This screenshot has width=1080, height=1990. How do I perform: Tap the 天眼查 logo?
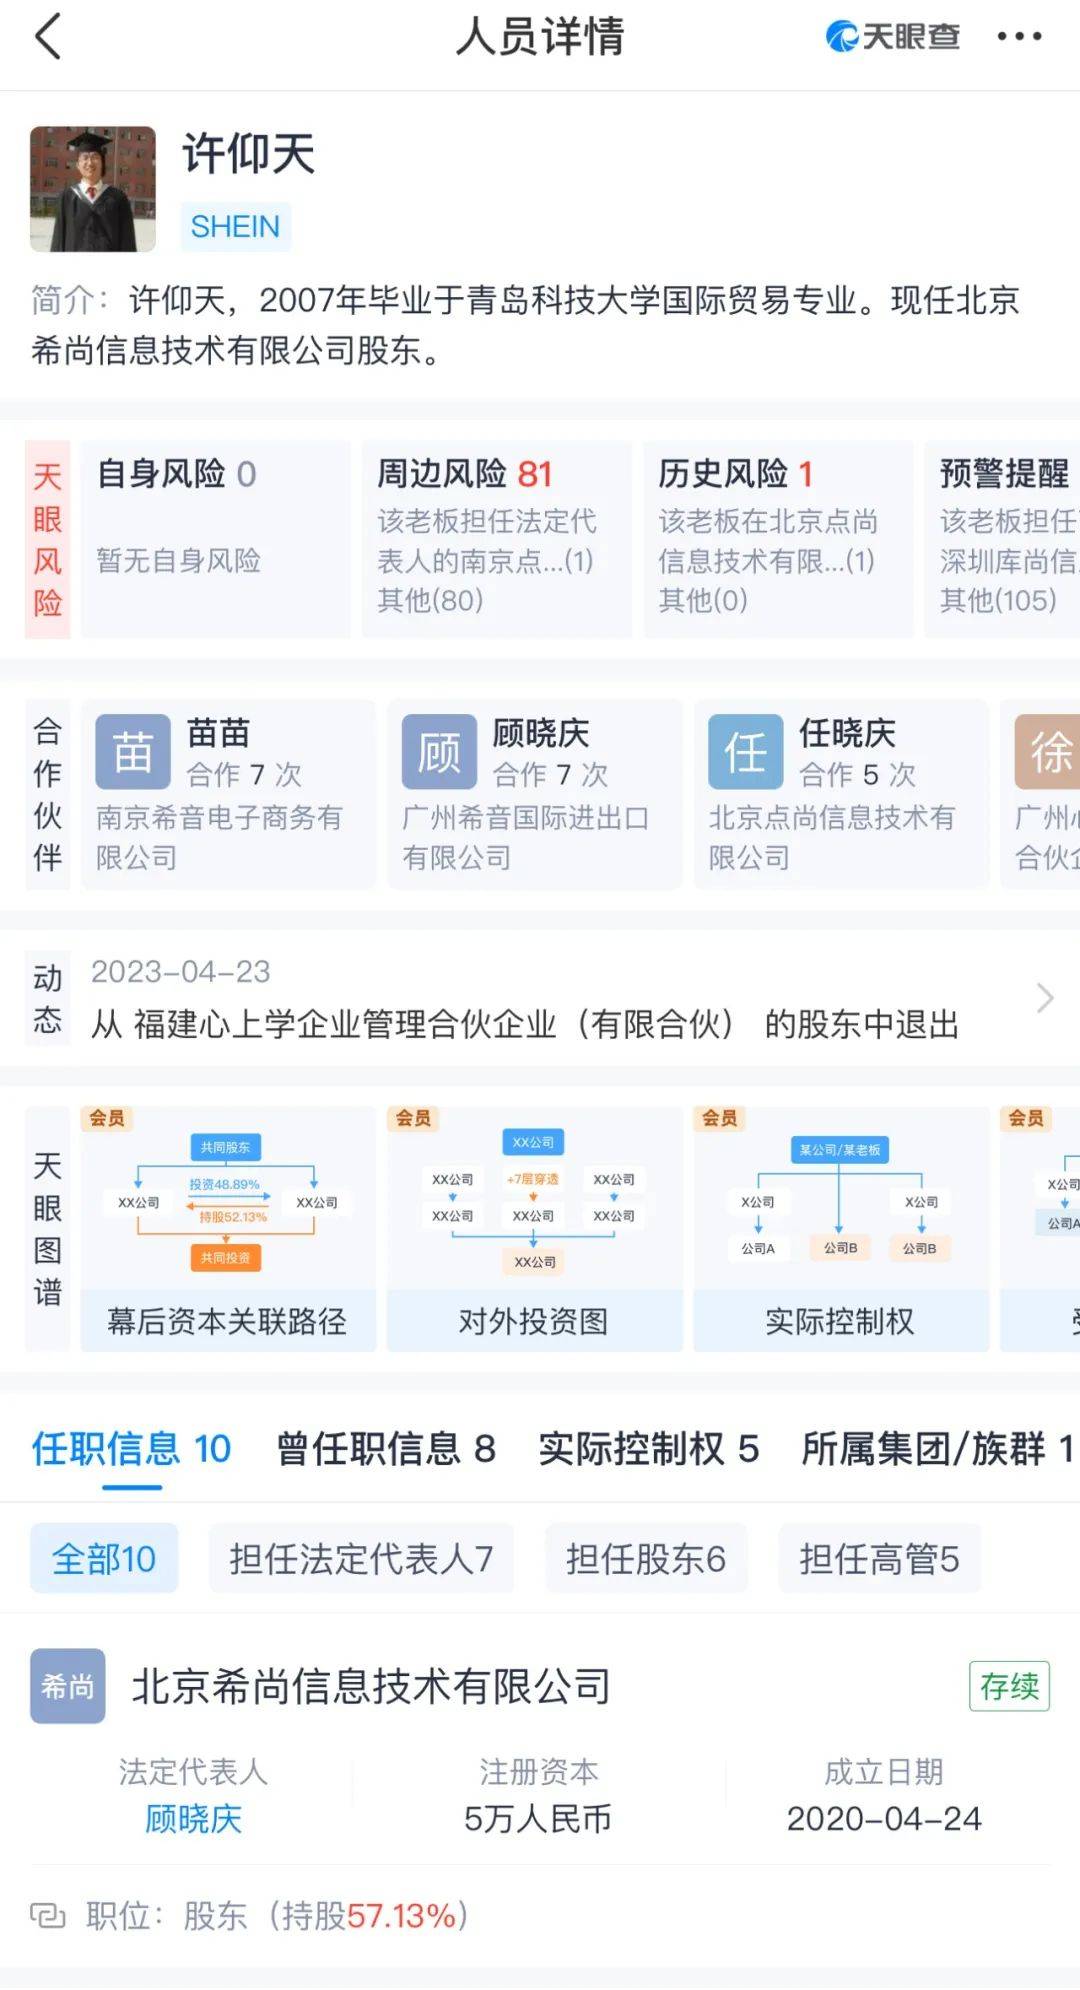[x=893, y=37]
